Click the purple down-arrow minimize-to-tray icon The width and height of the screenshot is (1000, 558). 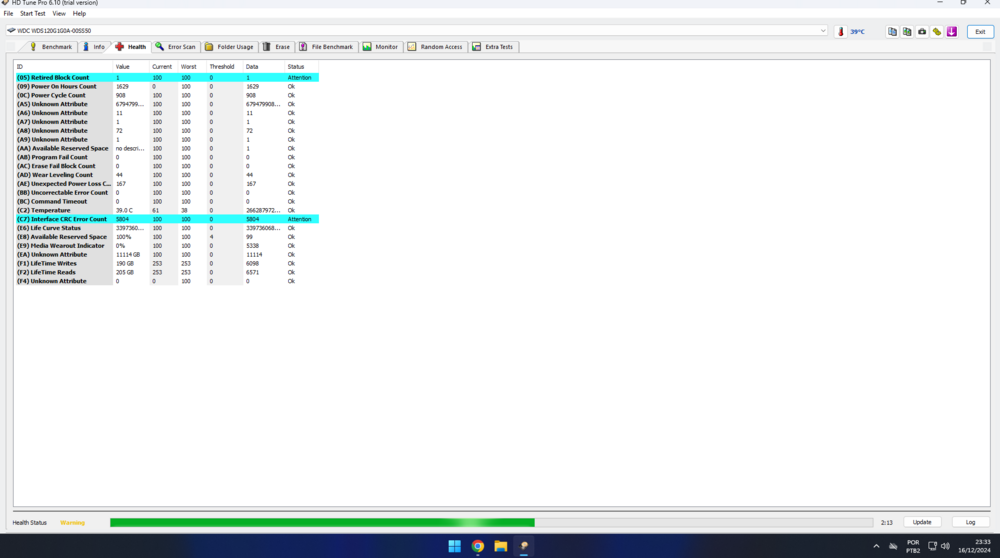point(952,32)
